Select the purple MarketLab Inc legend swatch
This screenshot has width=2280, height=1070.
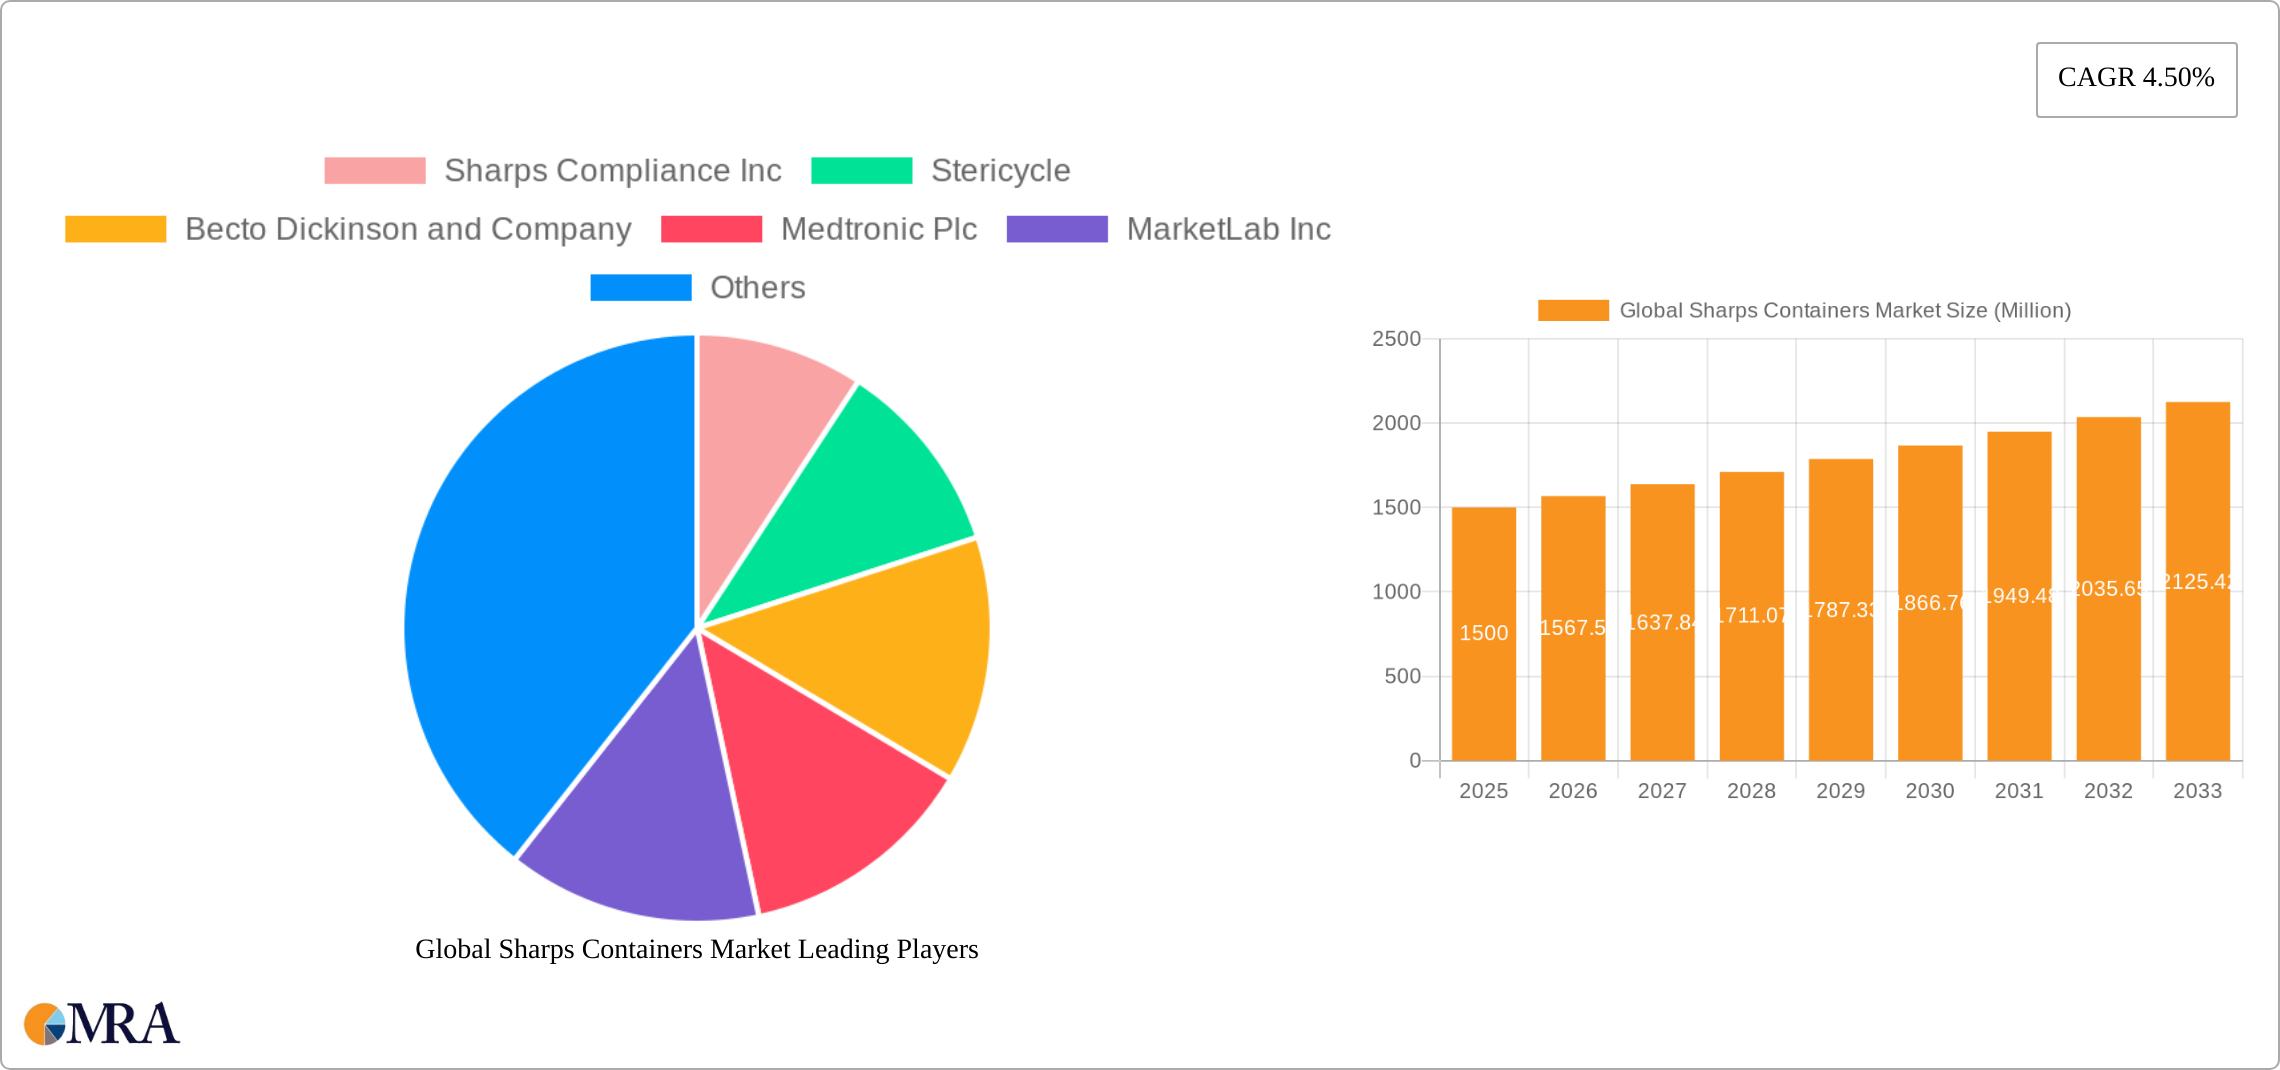pyautogui.click(x=1057, y=229)
